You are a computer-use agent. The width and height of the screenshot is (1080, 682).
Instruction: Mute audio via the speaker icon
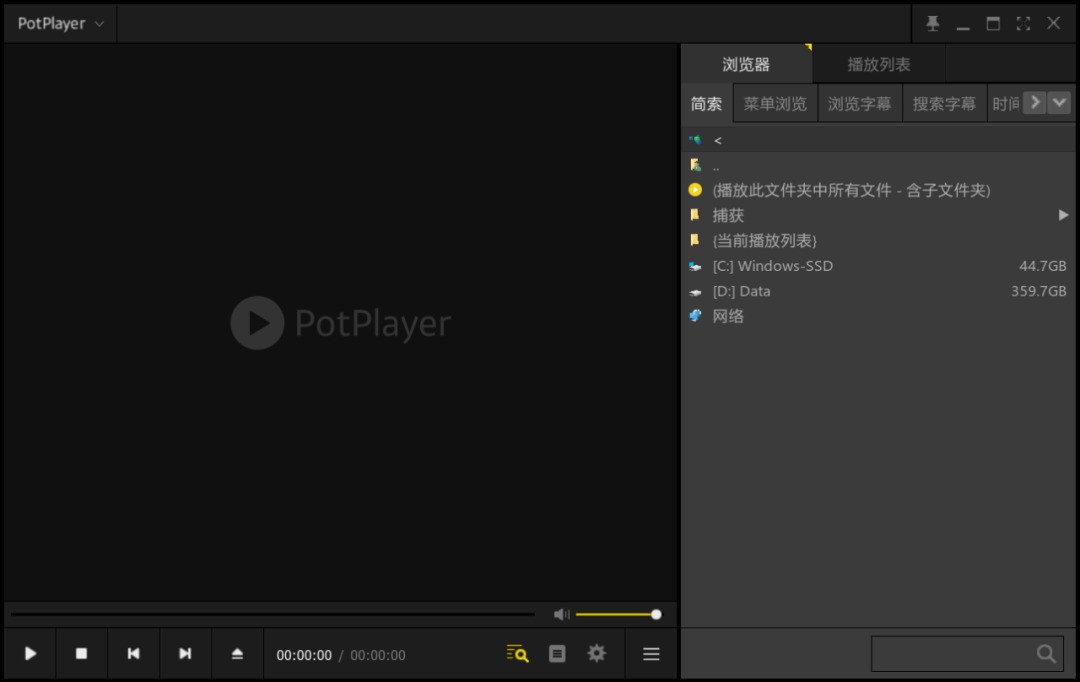point(561,614)
